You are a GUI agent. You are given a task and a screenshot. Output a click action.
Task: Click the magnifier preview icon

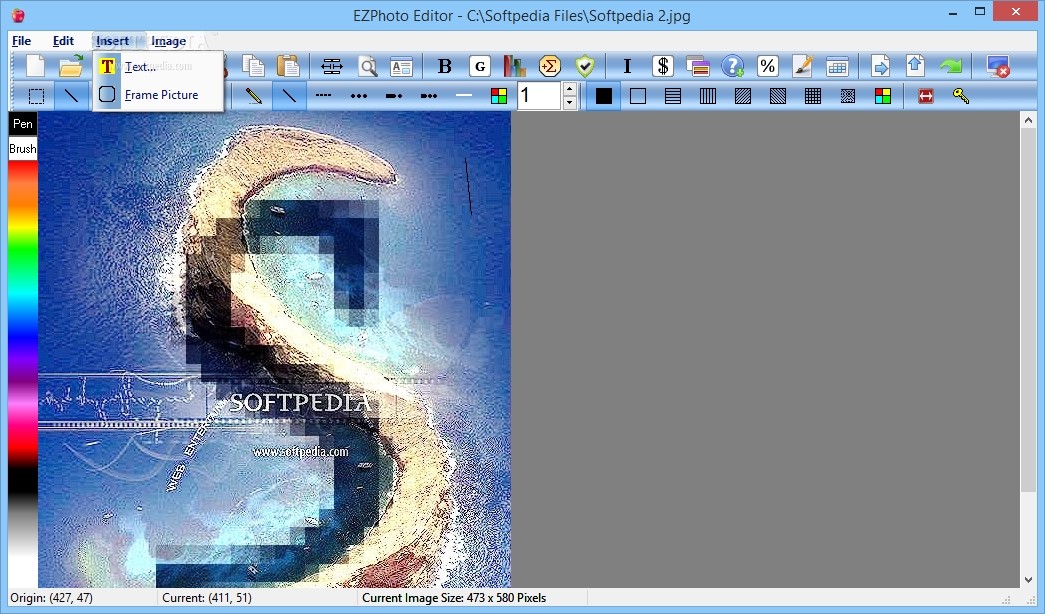pyautogui.click(x=367, y=66)
